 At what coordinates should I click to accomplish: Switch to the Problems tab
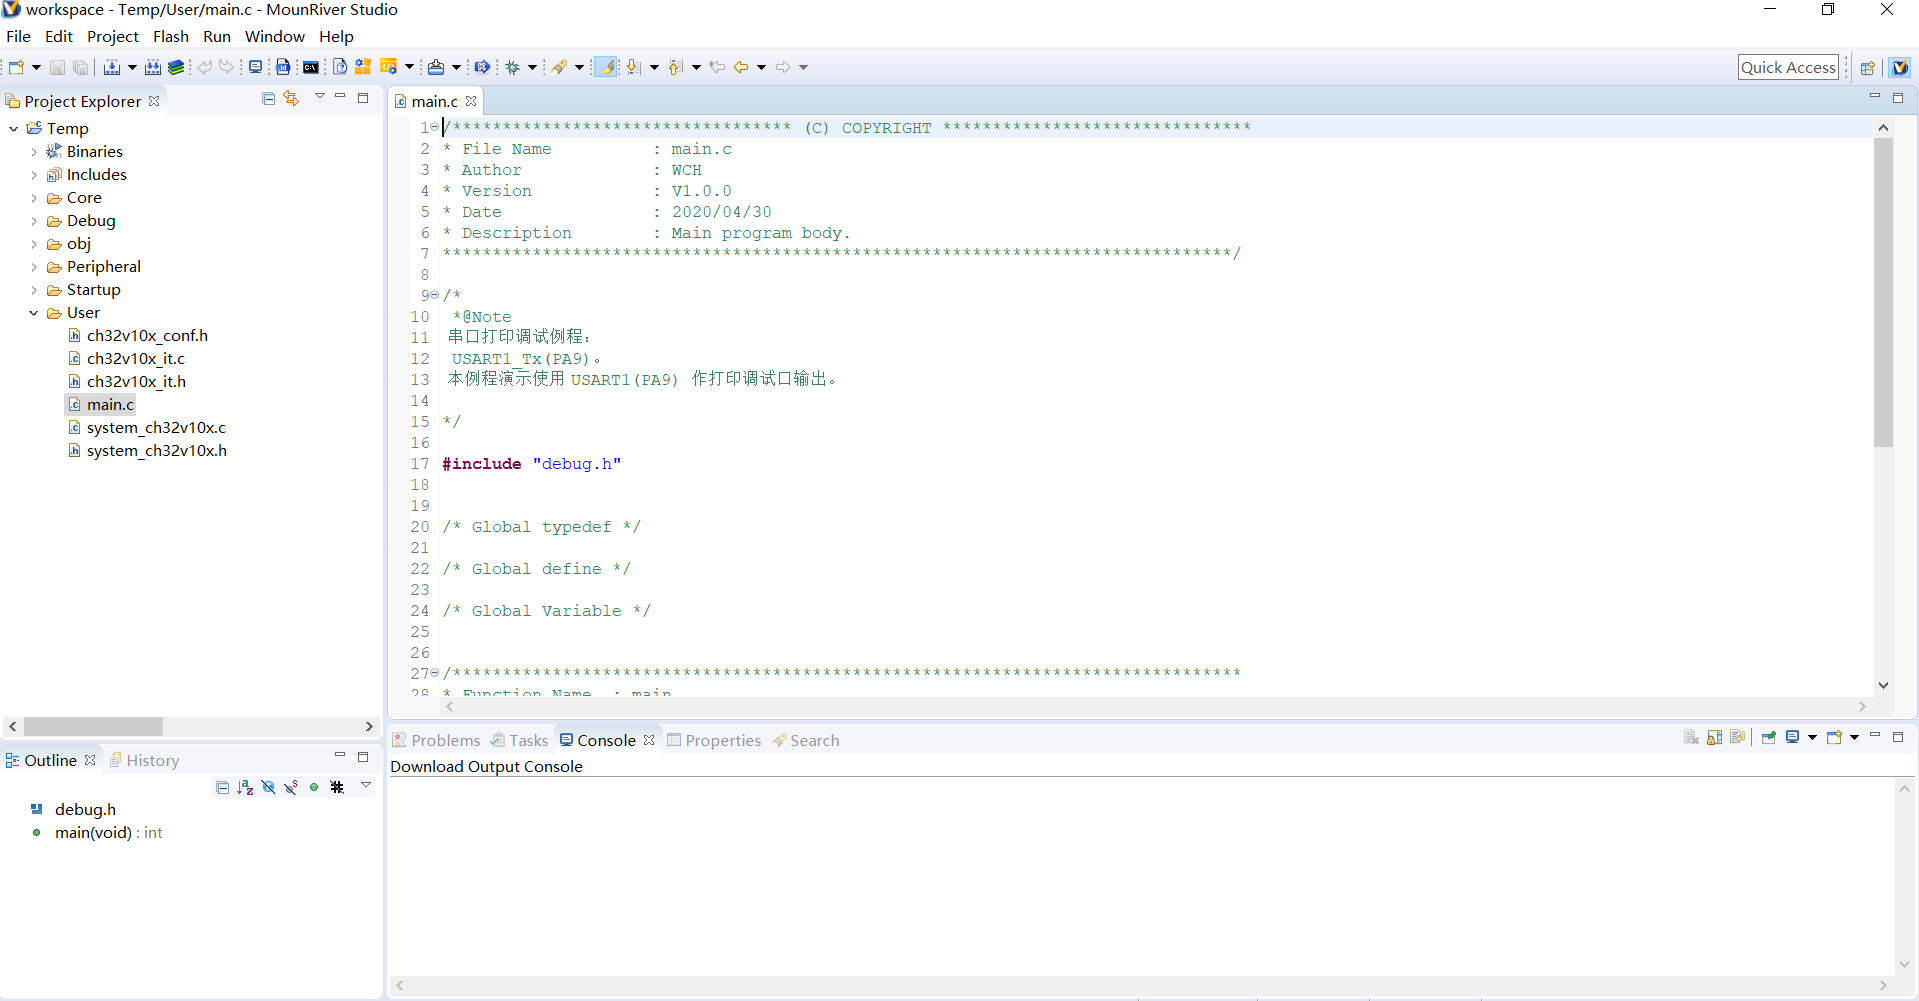(x=444, y=740)
